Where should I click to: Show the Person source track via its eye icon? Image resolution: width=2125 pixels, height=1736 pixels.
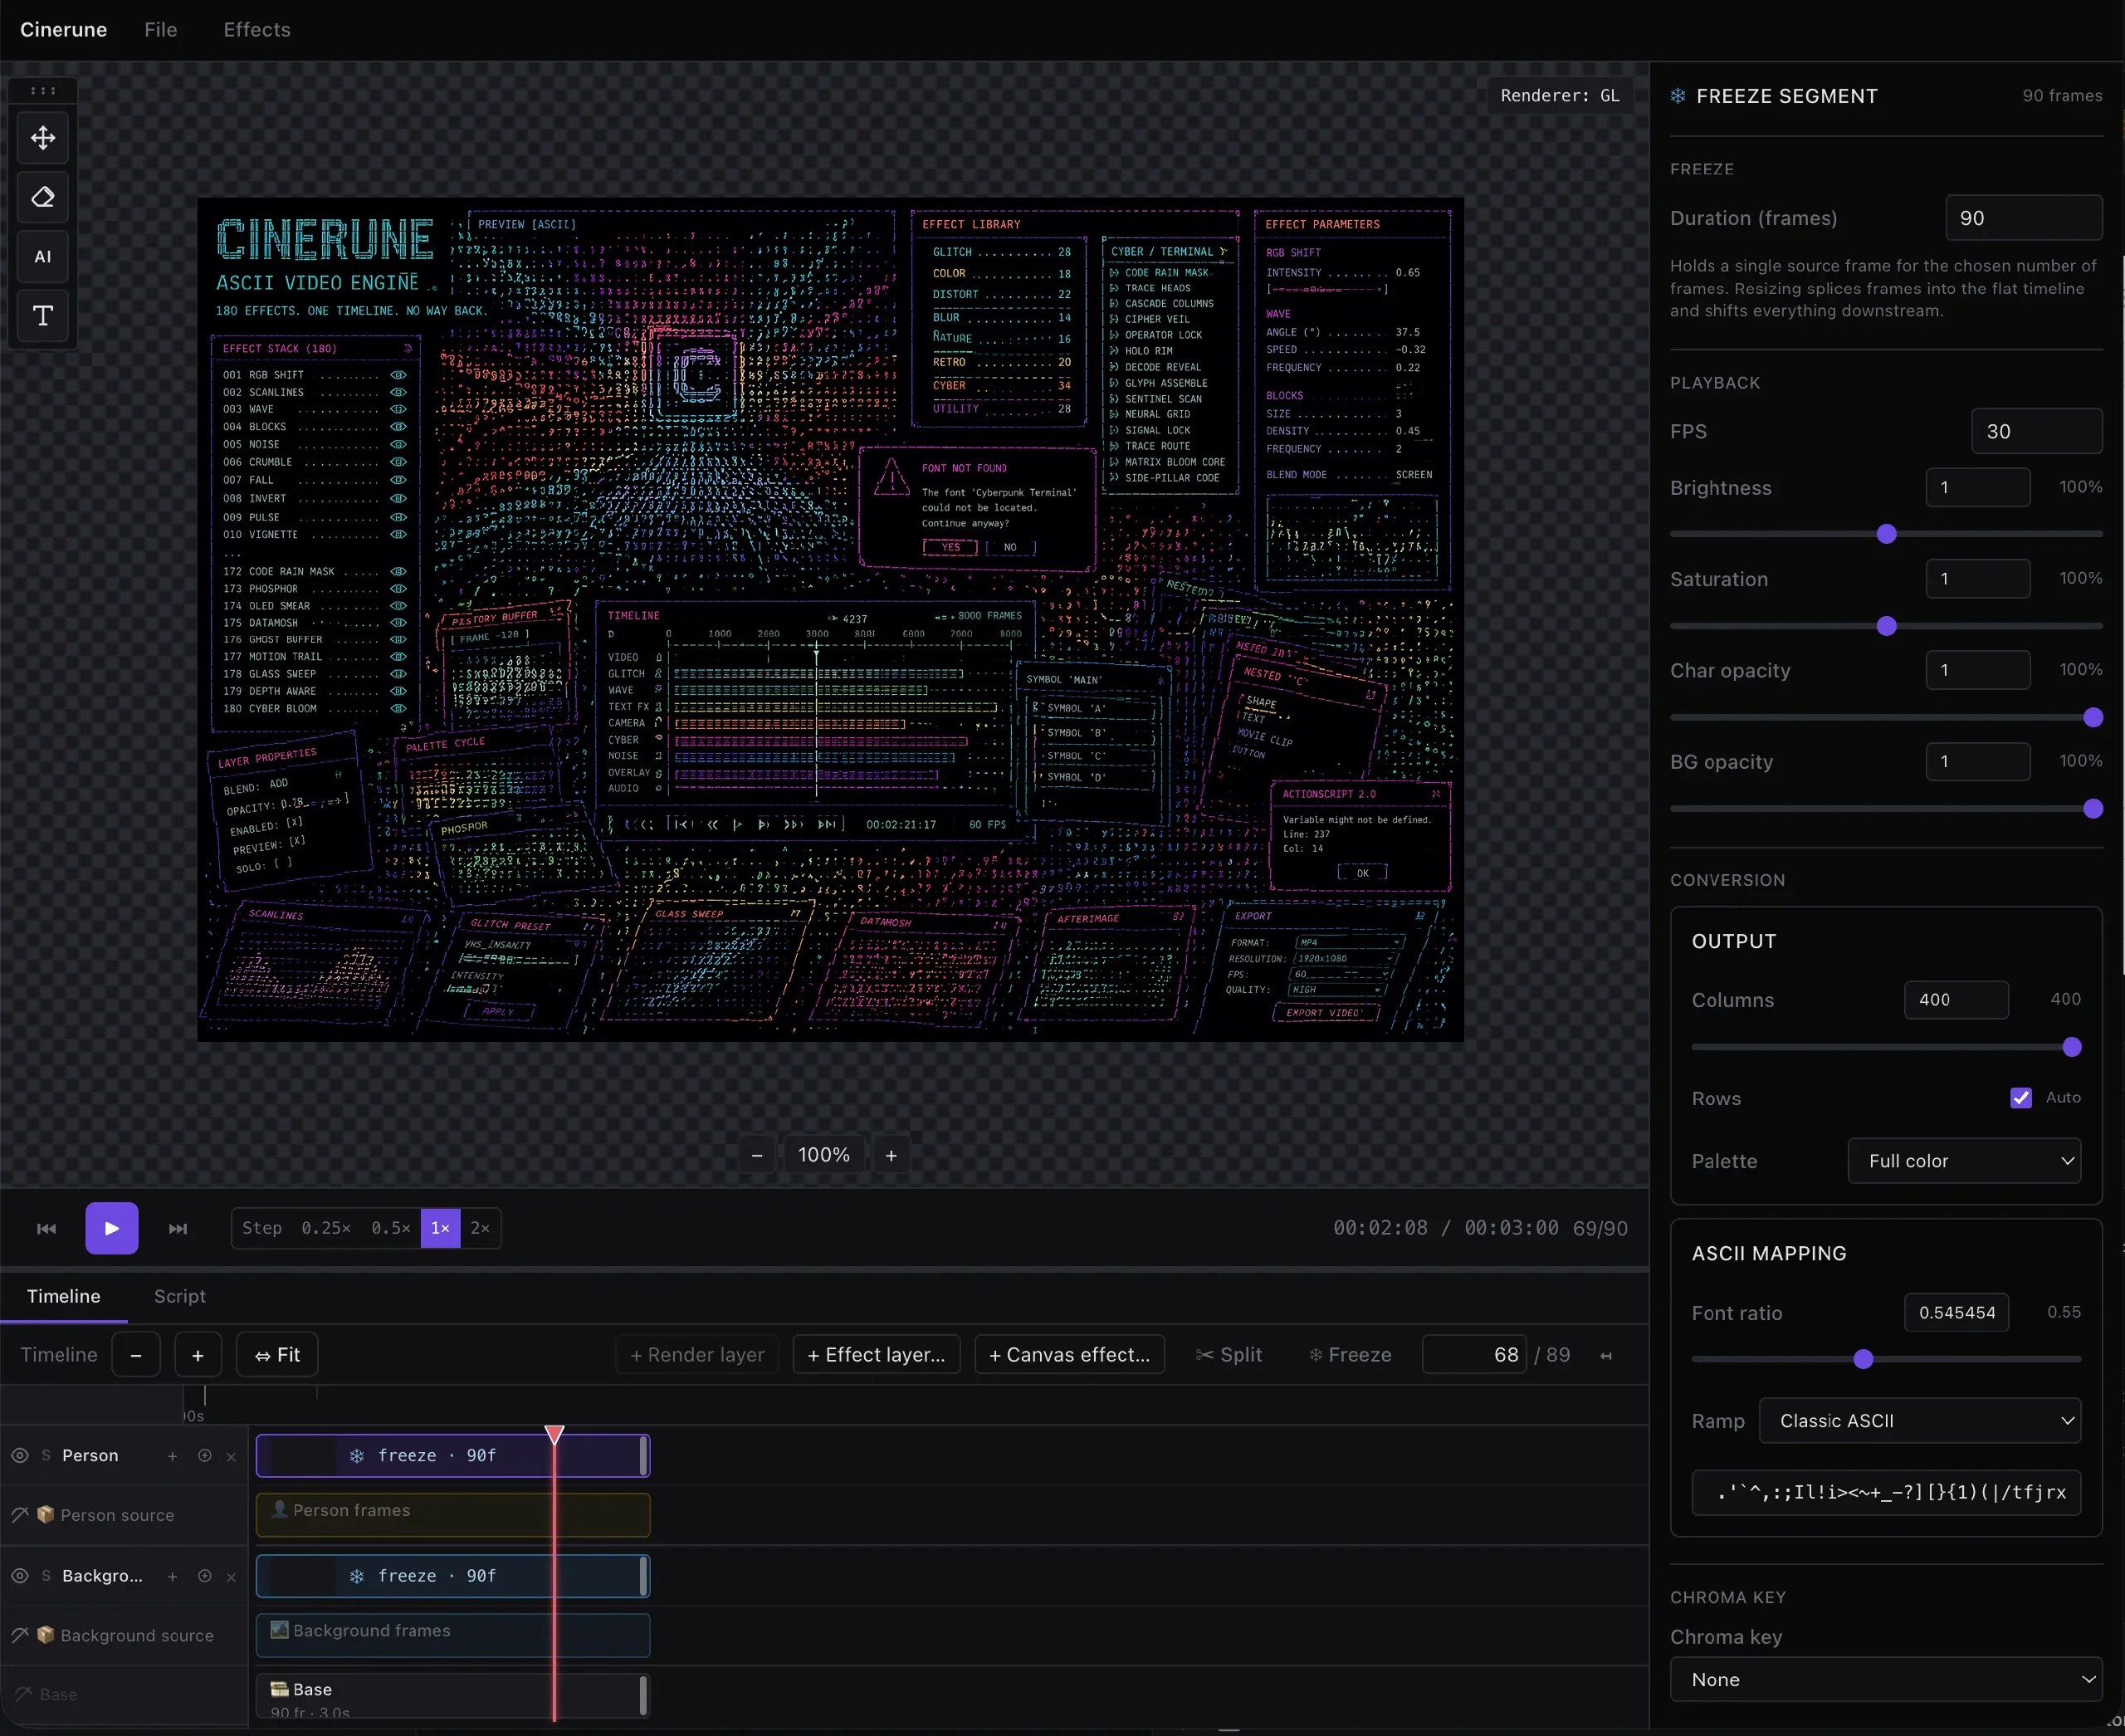click(x=20, y=1515)
